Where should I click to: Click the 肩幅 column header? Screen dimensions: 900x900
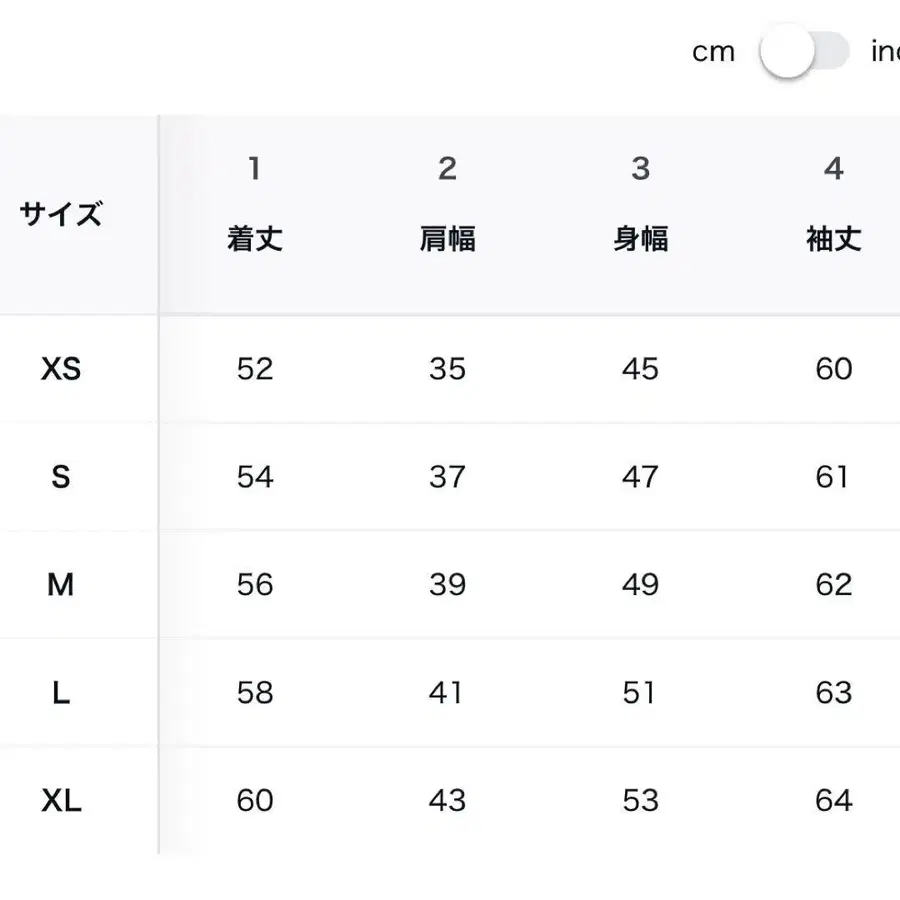point(447,238)
